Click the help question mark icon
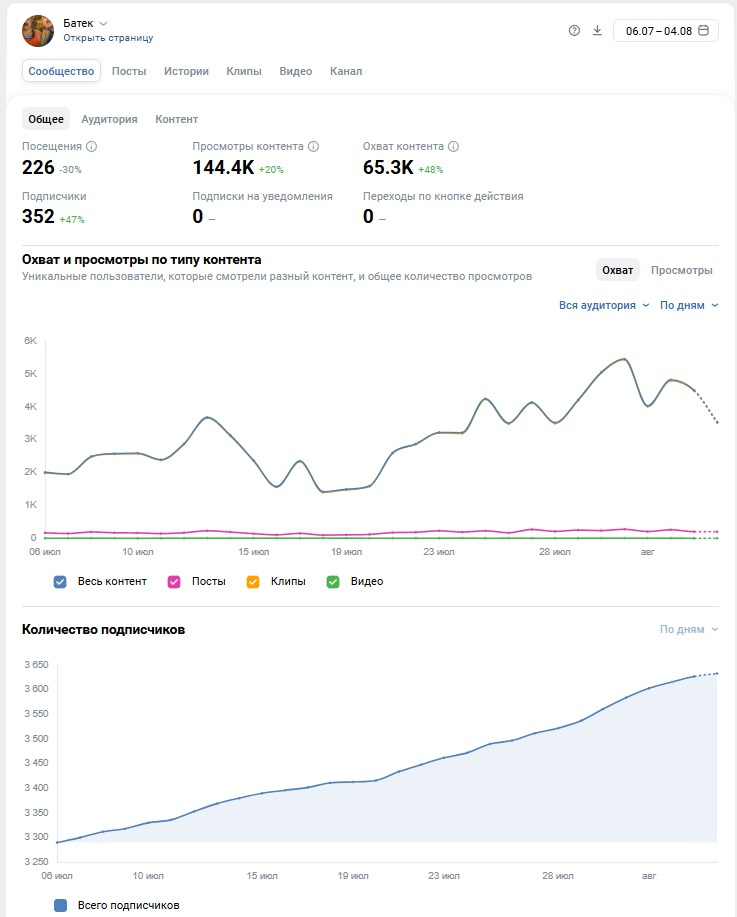737x917 pixels. [x=574, y=30]
